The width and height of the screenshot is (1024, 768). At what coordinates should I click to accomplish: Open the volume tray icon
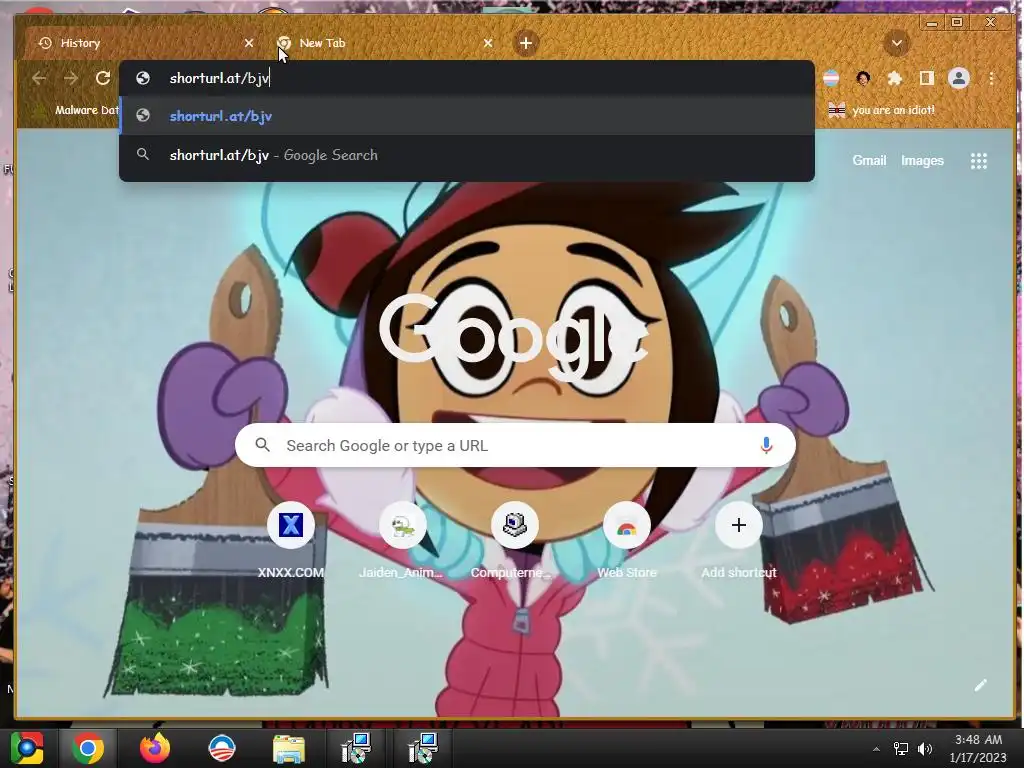click(925, 749)
